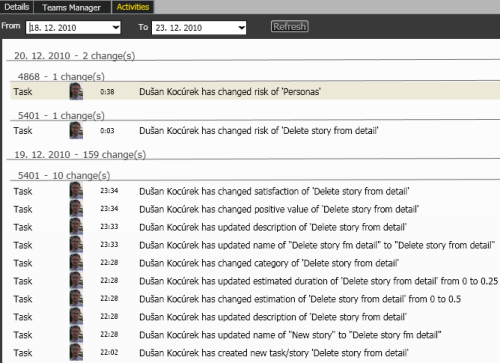The image size is (500, 363).
Task: Click avatar in the 0:03 activity row
Action: click(x=76, y=131)
